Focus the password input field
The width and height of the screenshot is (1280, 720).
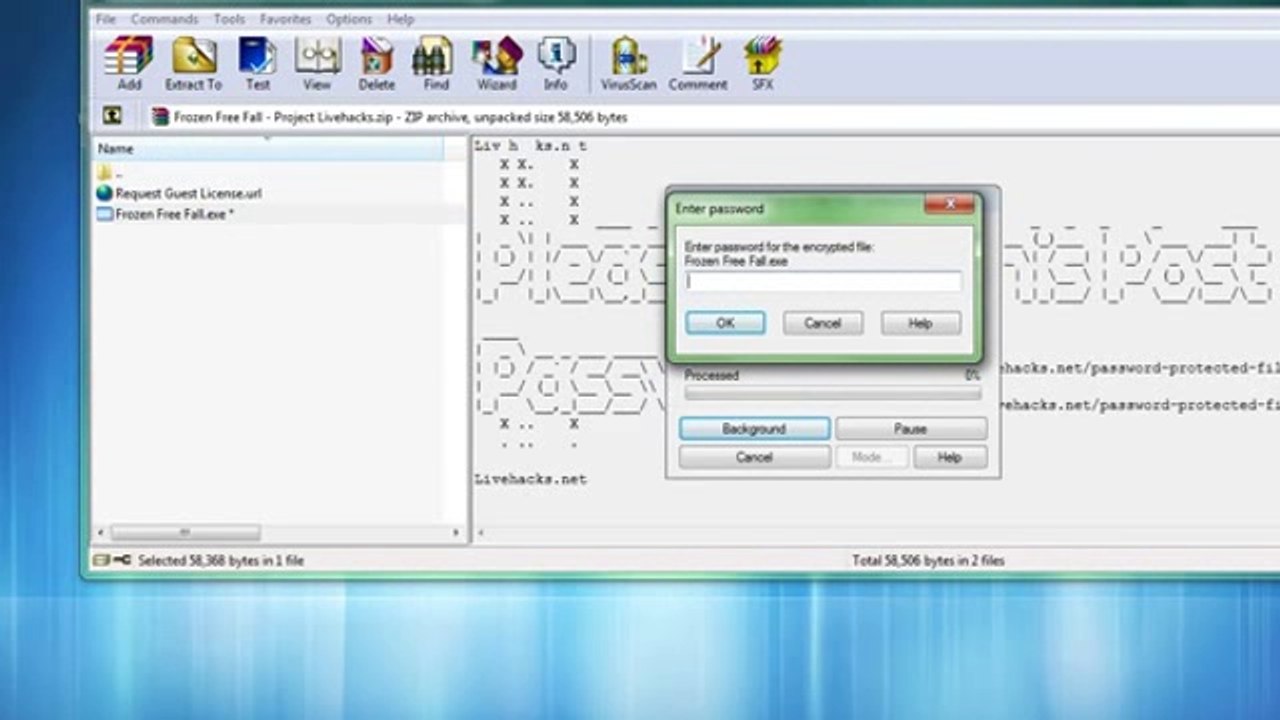pos(823,282)
